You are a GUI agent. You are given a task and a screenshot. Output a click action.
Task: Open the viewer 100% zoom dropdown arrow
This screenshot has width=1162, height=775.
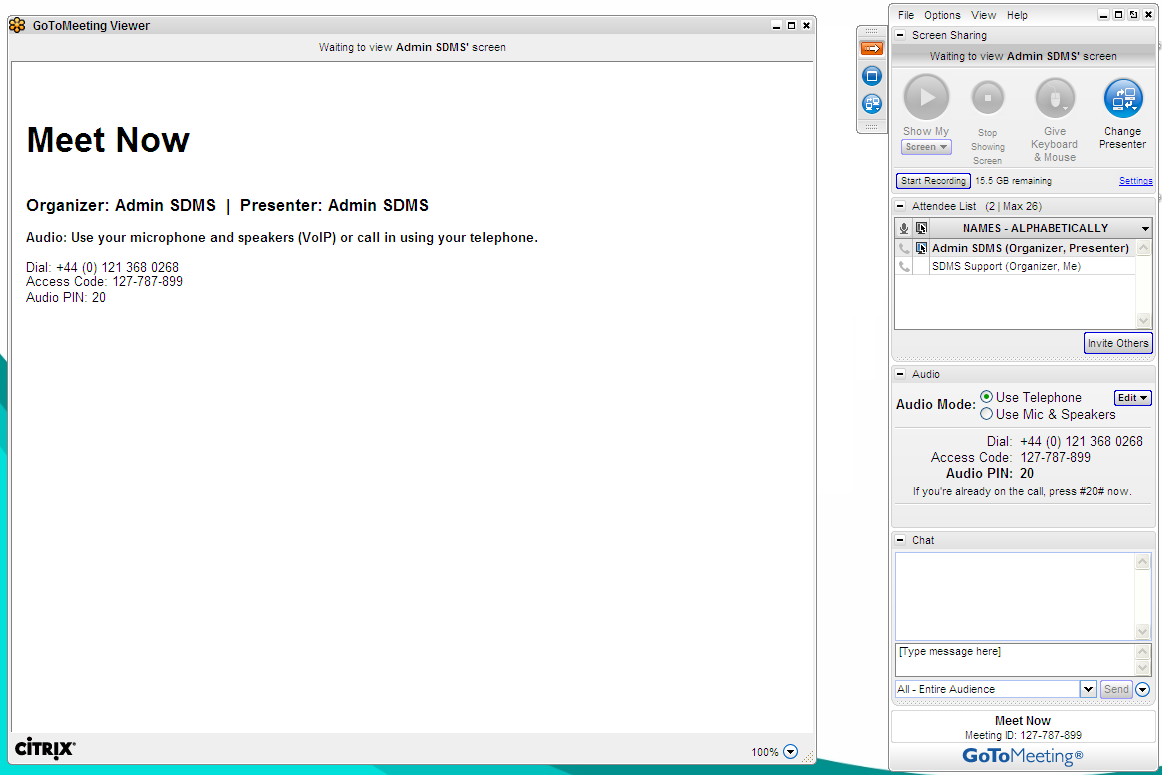pos(791,752)
